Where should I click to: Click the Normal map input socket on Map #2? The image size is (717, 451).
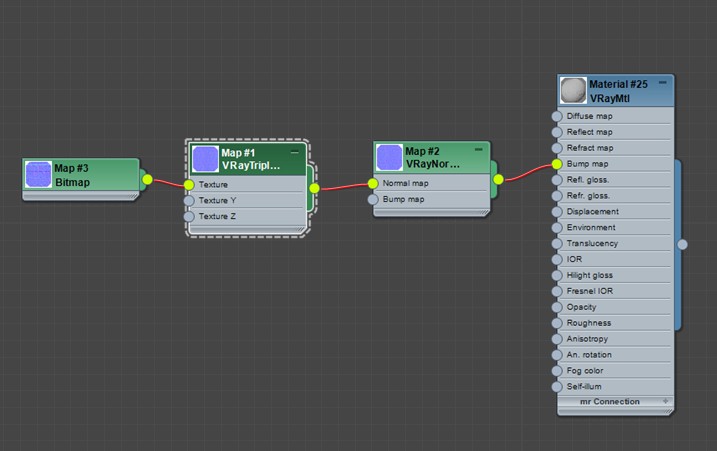[x=373, y=183]
